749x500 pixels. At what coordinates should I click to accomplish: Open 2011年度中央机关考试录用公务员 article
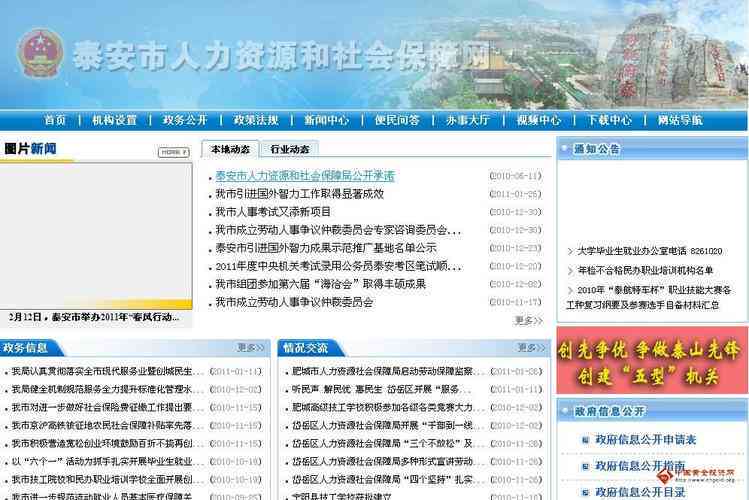tap(338, 266)
